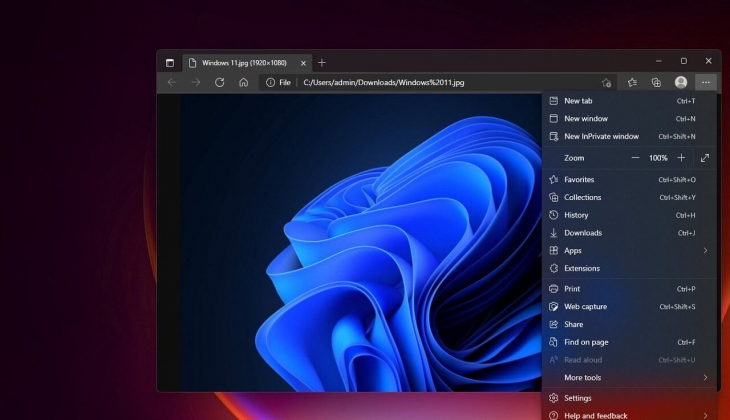Screen dimensions: 730x420
Task: Open Downloads from the menu
Action: [x=629, y=232]
